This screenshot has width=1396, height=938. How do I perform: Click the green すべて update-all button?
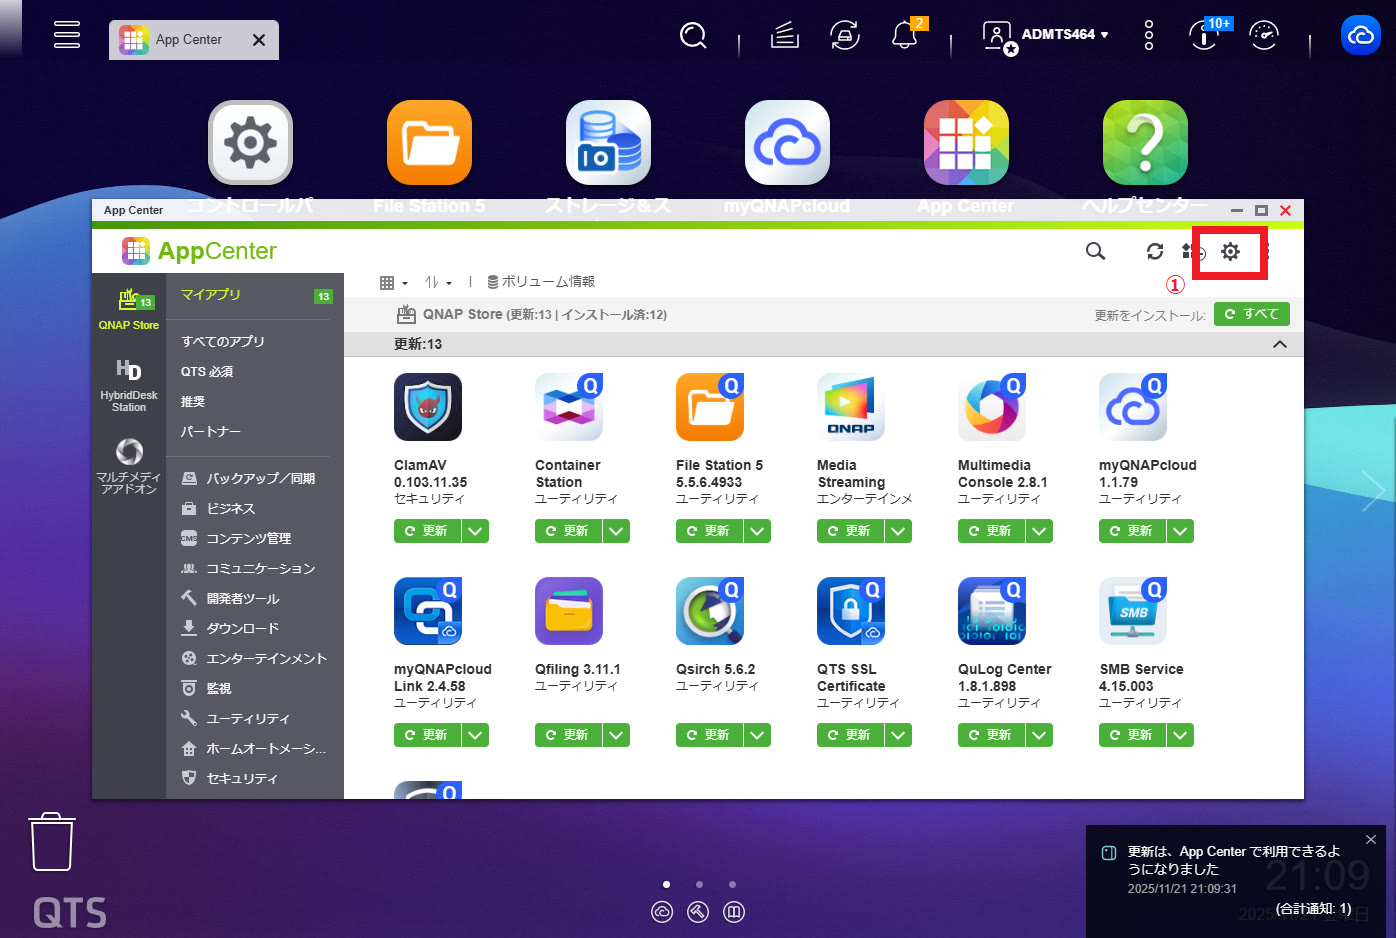click(x=1251, y=314)
